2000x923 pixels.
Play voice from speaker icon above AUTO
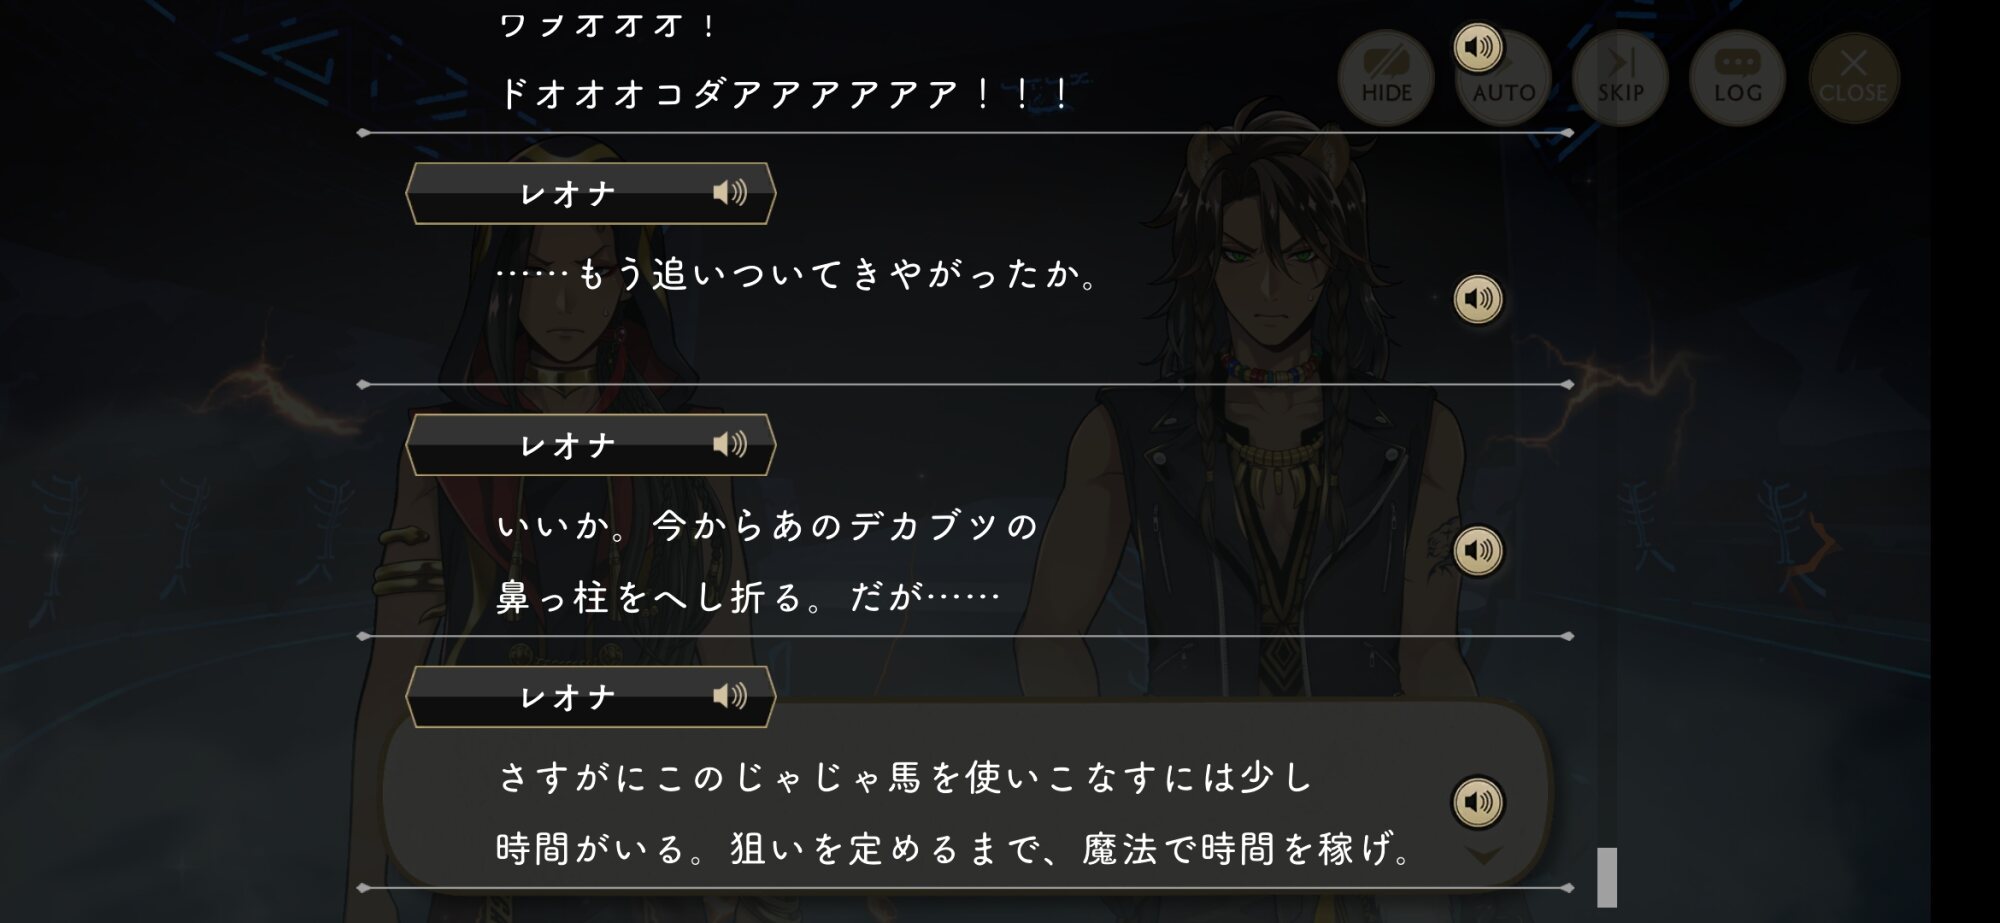click(x=1478, y=47)
